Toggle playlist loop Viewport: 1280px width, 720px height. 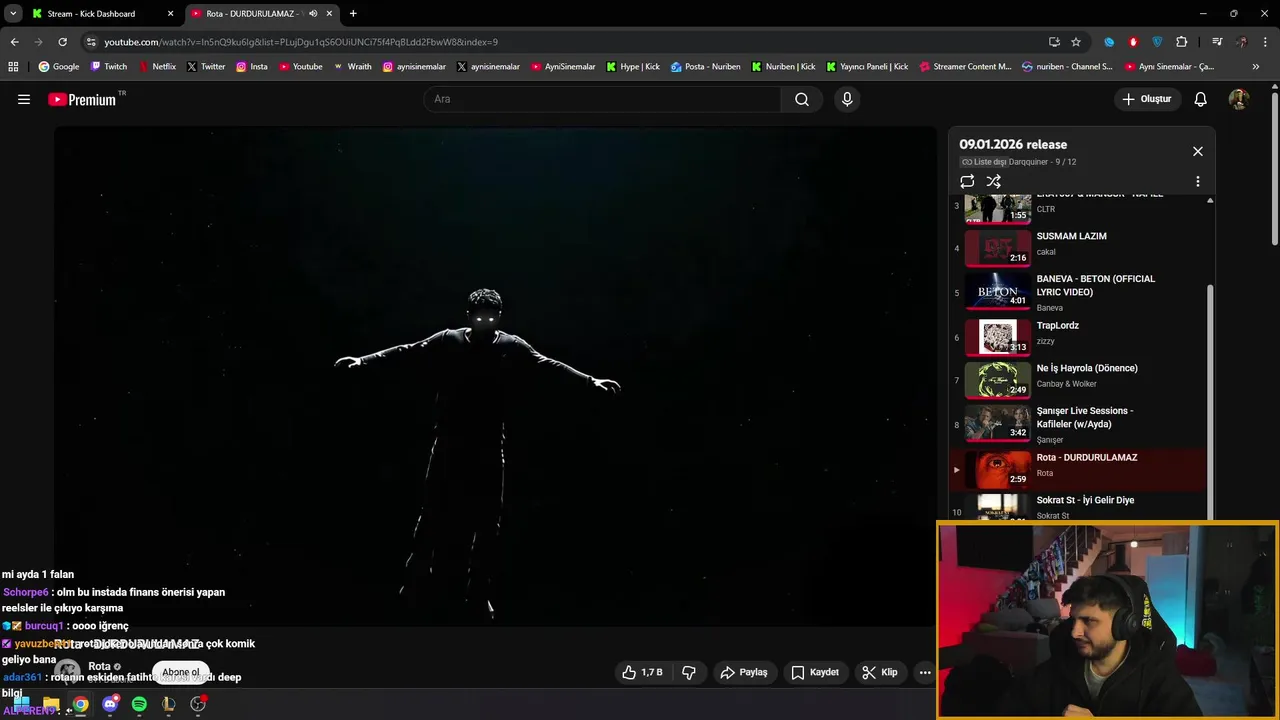pos(967,181)
